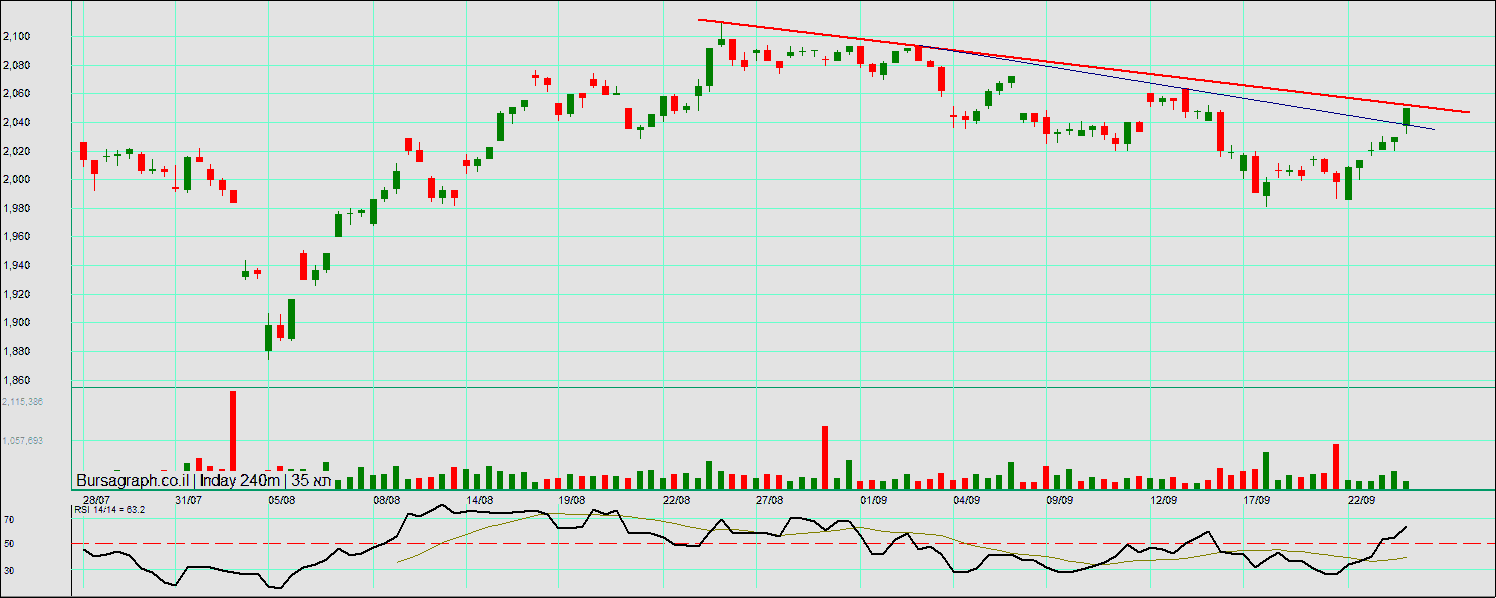The image size is (1496, 598).
Task: Select the 1,920 price axis label
Action: click(16, 295)
